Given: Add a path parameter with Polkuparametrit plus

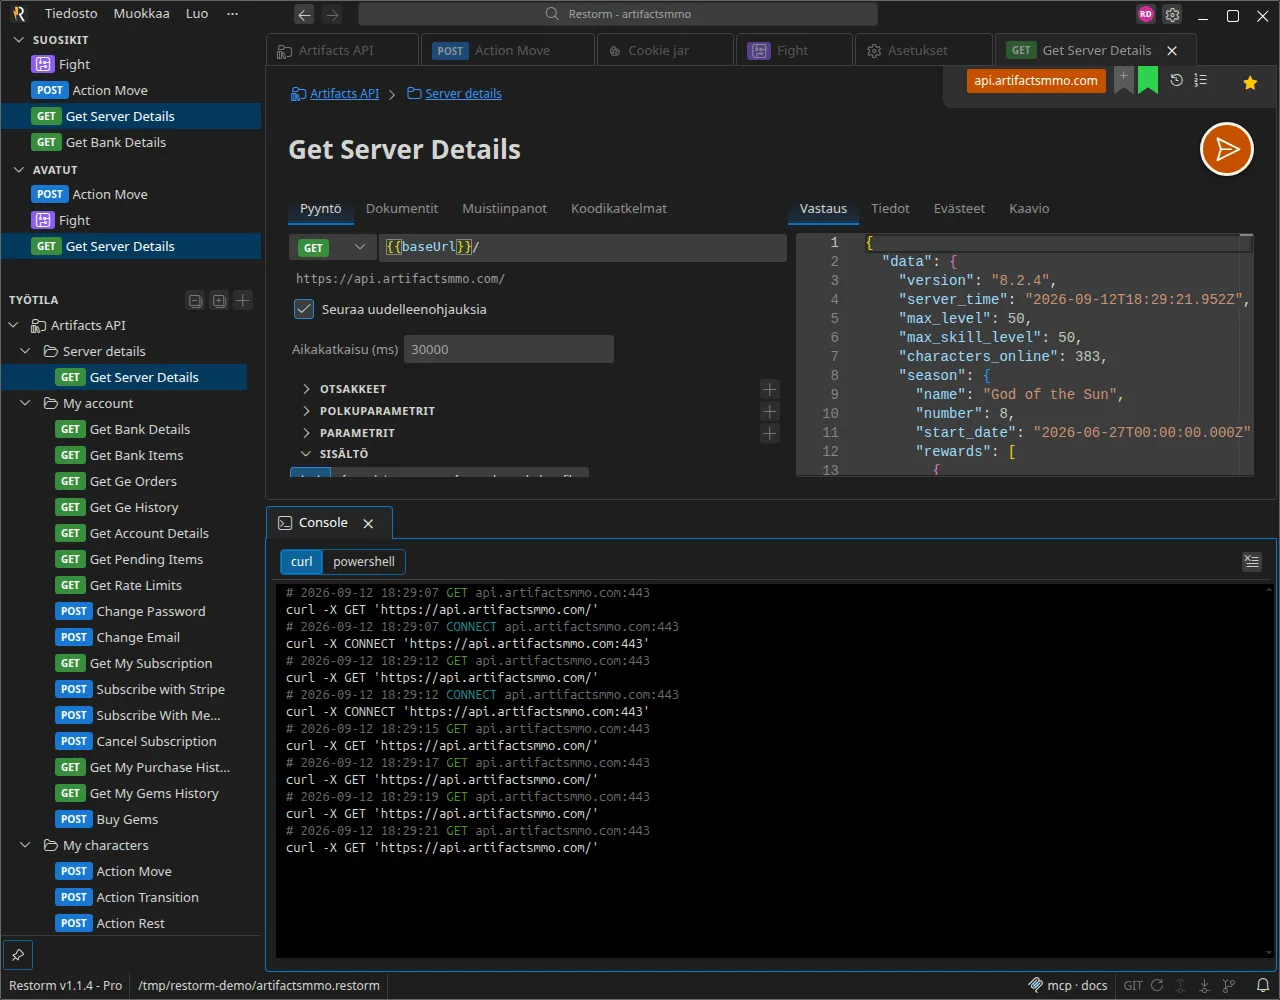Looking at the screenshot, I should [770, 411].
